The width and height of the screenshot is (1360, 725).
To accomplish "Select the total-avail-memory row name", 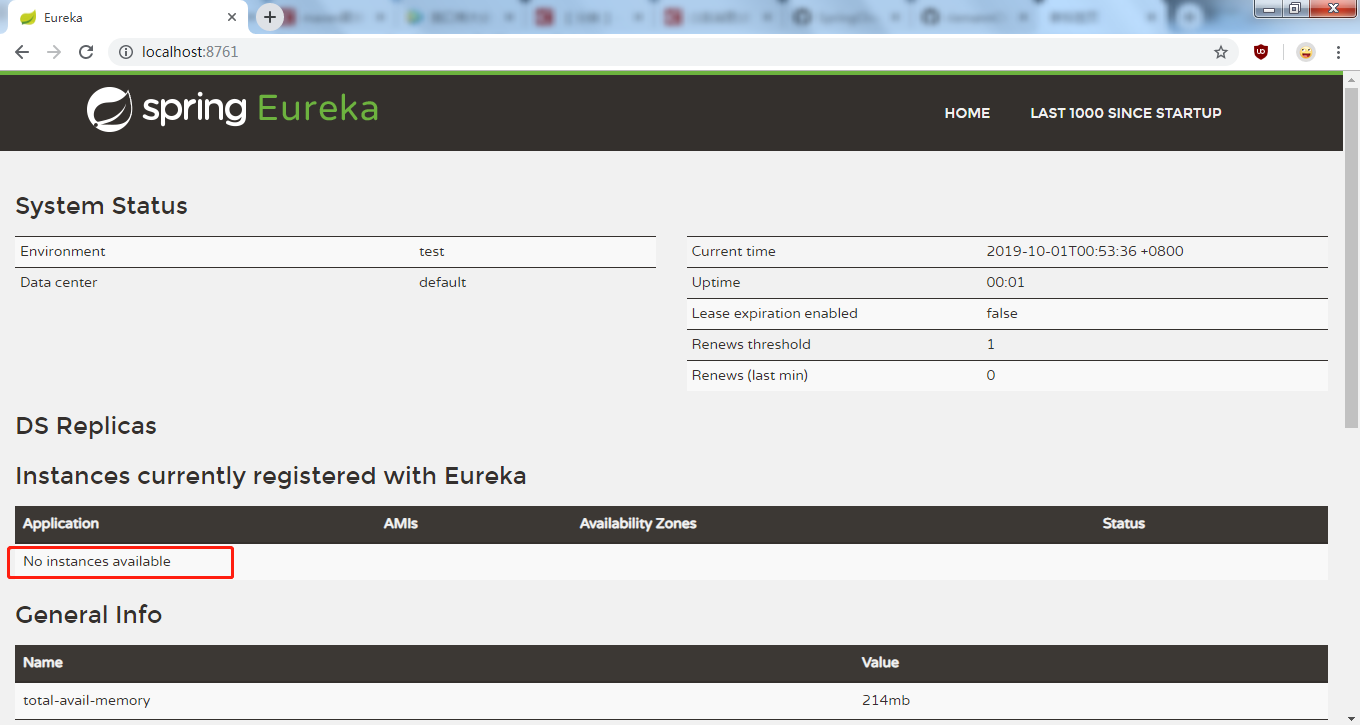I will 87,700.
